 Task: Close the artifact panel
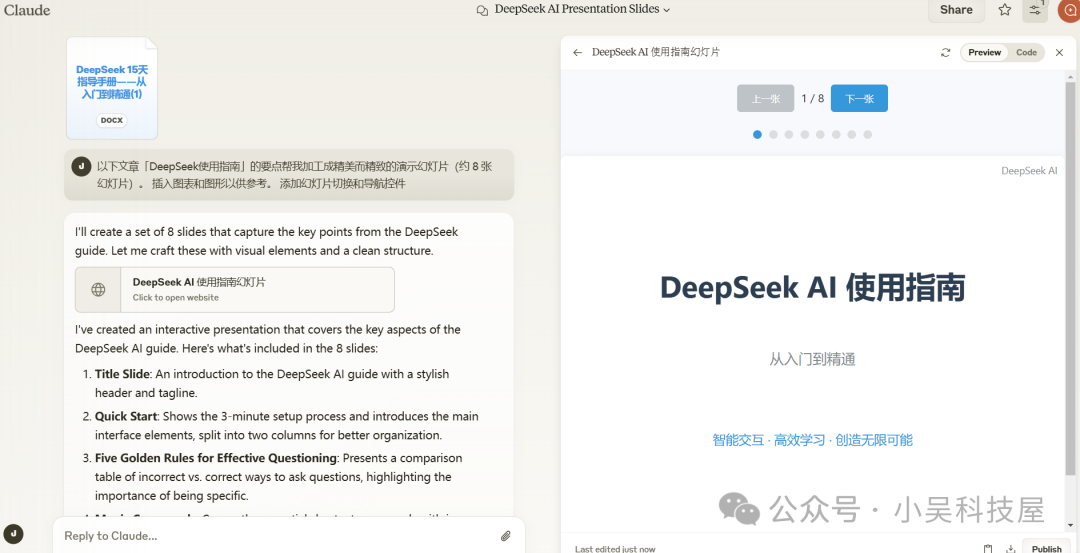(1059, 52)
